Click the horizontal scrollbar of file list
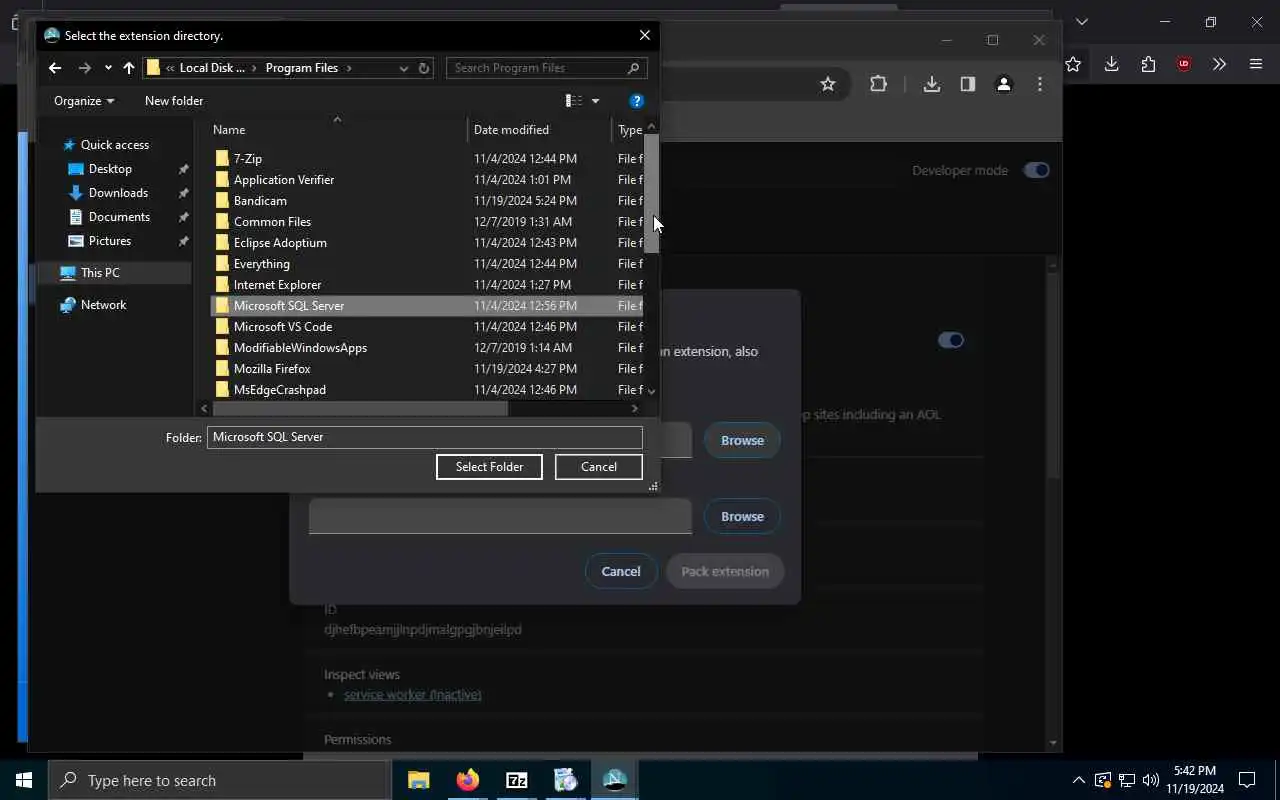This screenshot has width=1280, height=800. pyautogui.click(x=360, y=408)
